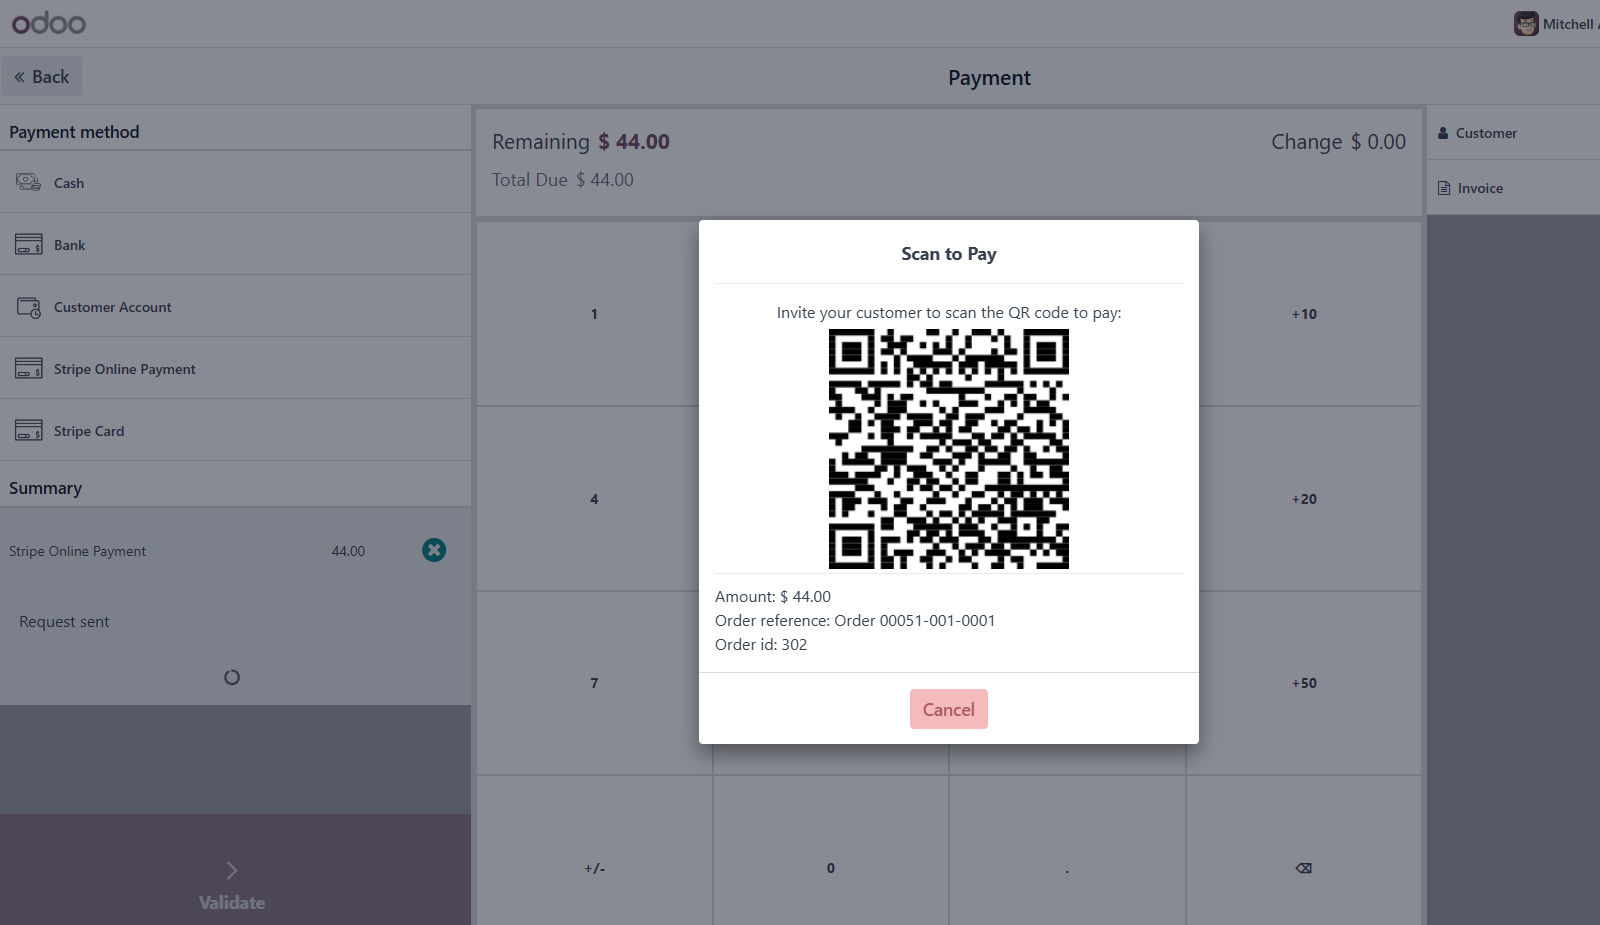Select the Bank payment method

point(235,245)
